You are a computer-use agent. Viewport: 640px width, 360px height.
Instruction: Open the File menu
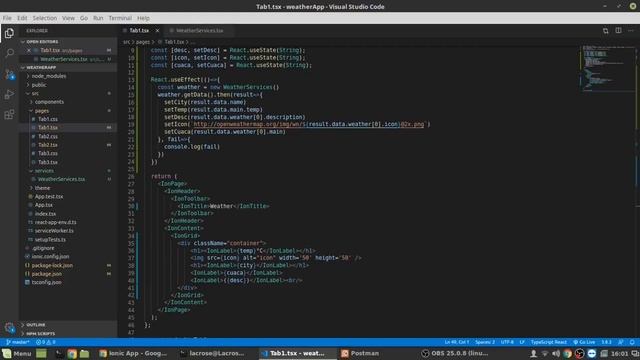tap(7, 18)
